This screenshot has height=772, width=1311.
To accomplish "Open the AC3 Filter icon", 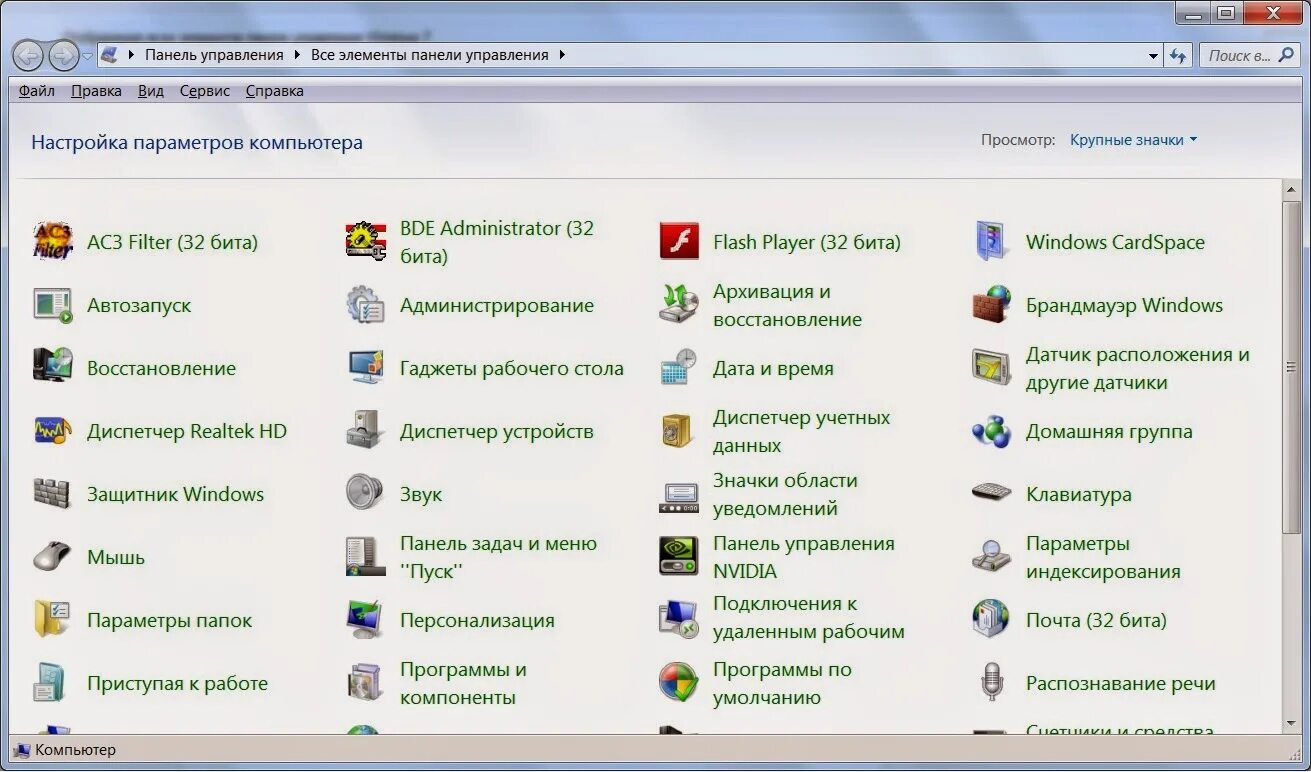I will tap(52, 242).
